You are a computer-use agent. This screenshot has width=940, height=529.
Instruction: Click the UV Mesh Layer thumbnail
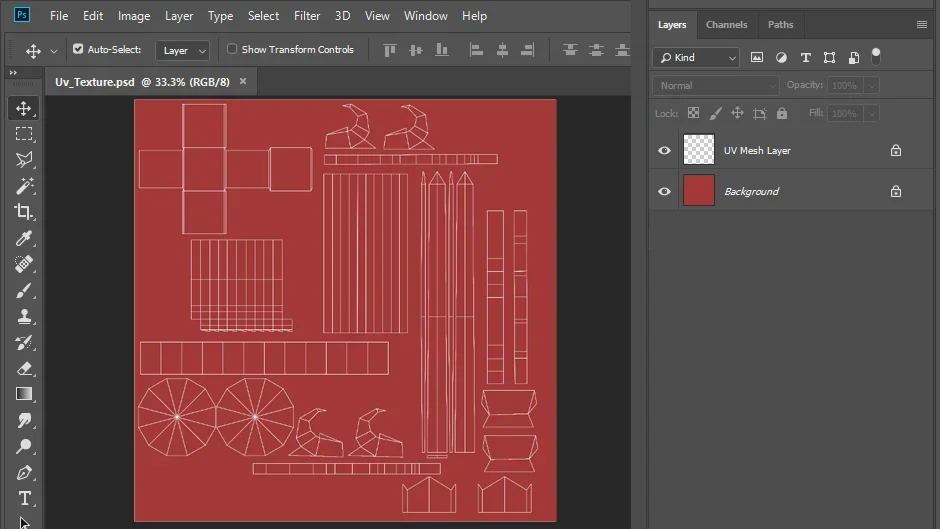click(699, 149)
